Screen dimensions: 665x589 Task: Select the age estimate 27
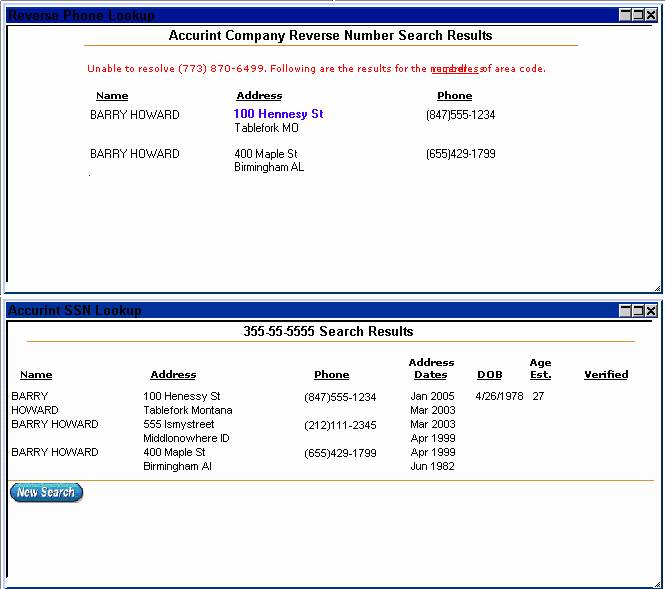pyautogui.click(x=538, y=396)
